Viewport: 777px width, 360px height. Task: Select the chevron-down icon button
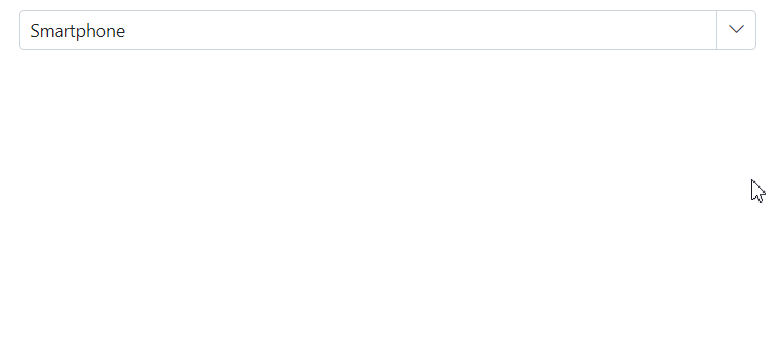[x=736, y=30]
